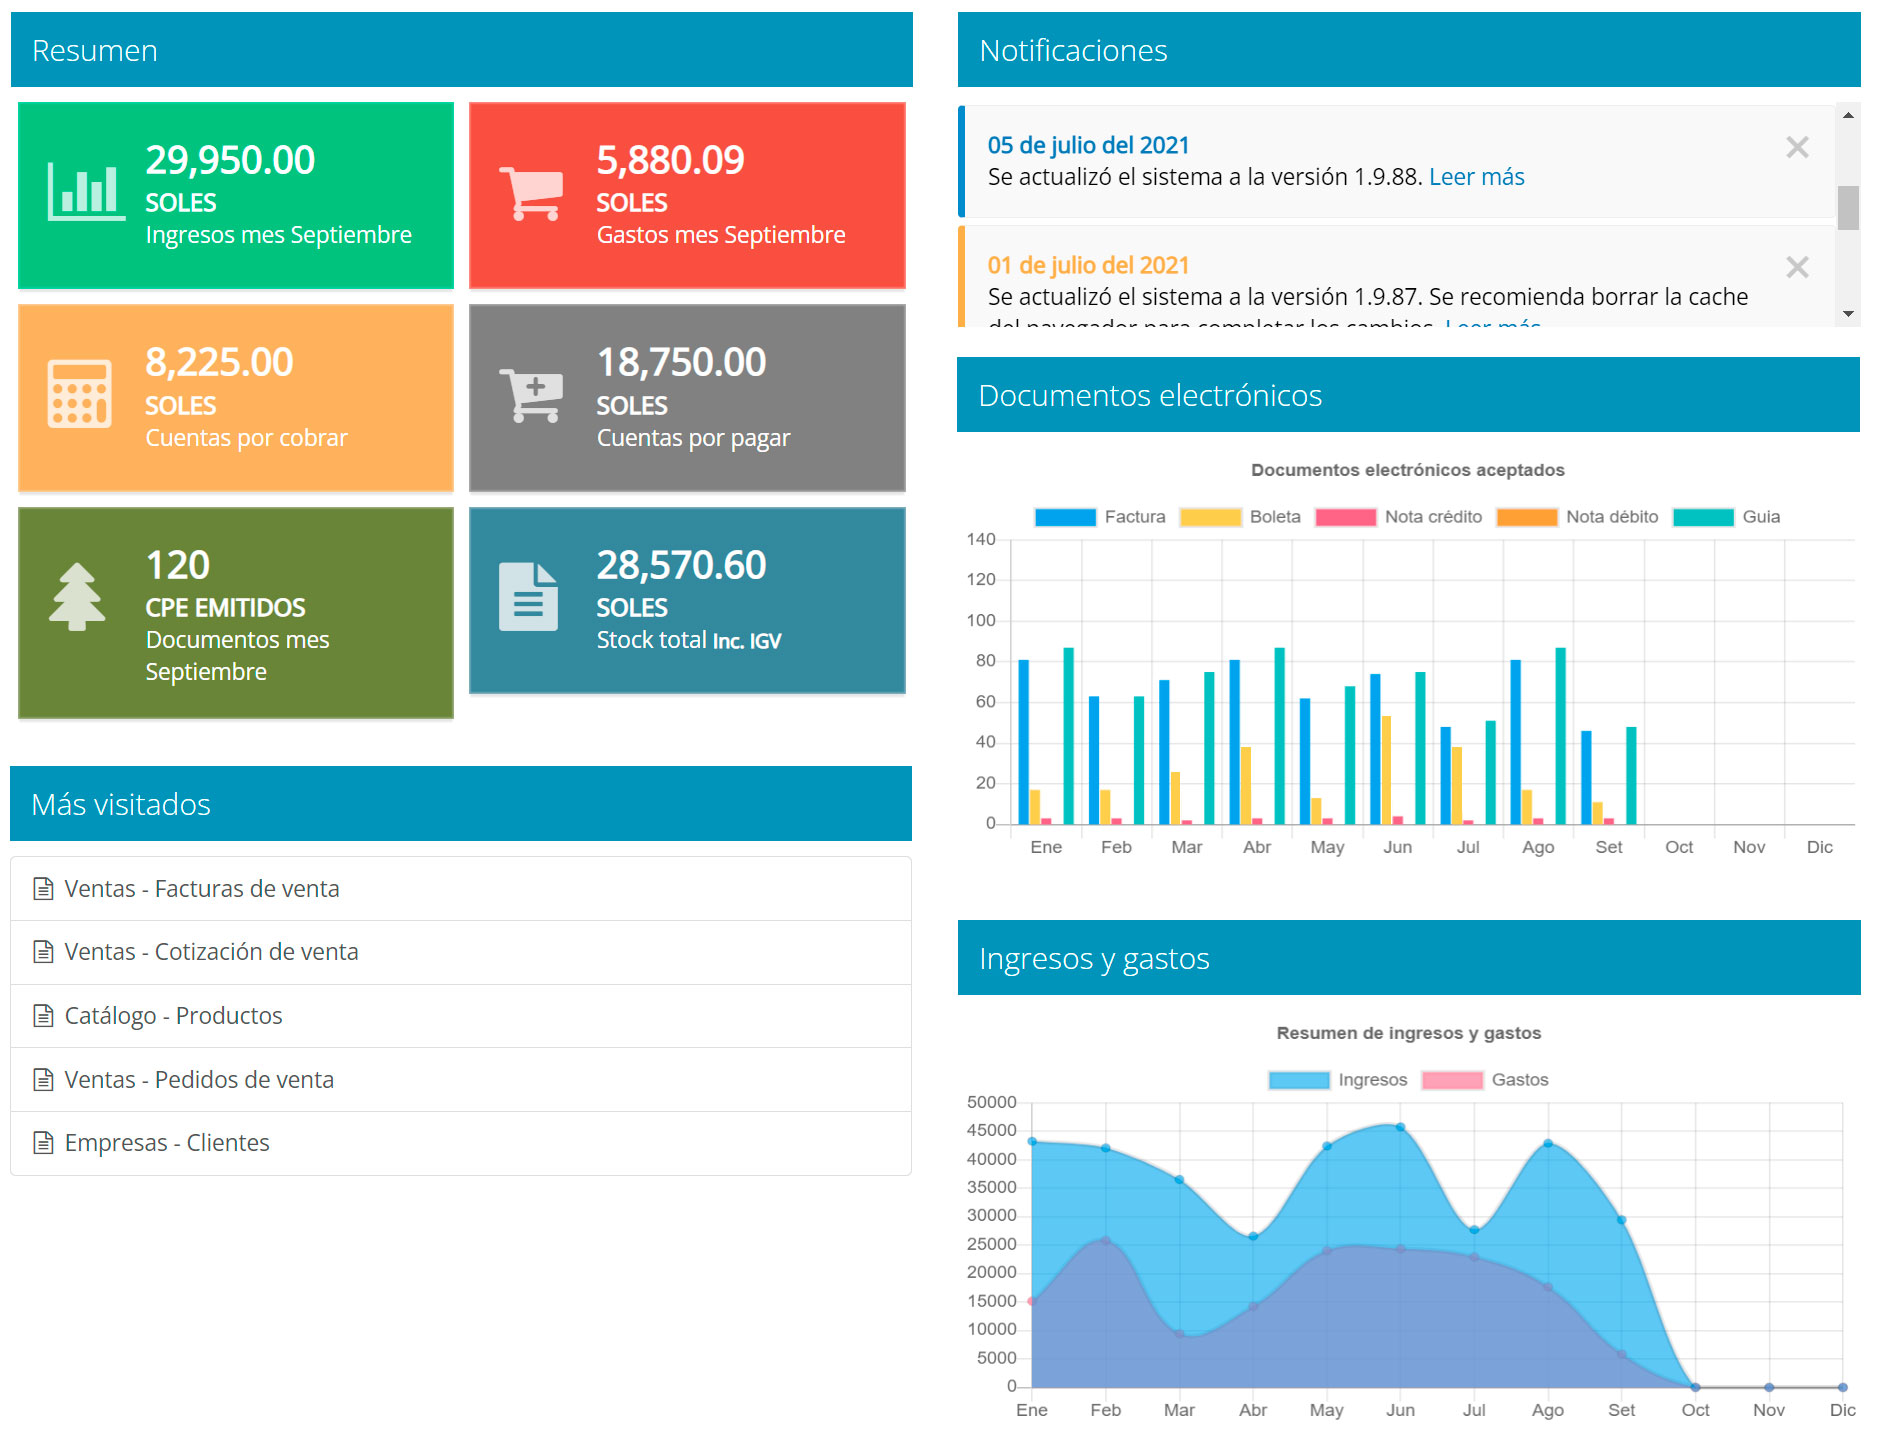Click the document icon on Stock total card
This screenshot has height=1441, width=1879.
[528, 597]
